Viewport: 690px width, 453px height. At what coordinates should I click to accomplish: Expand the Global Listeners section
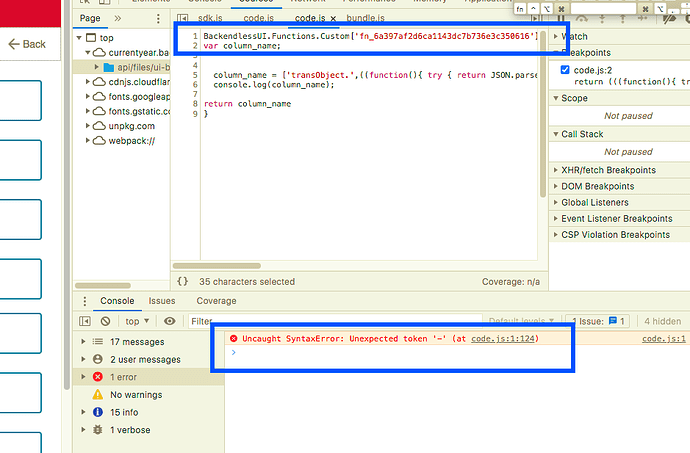(555, 203)
